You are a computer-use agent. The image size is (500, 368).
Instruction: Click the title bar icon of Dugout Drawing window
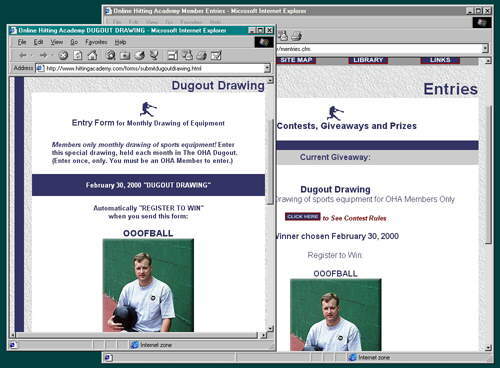tap(13, 30)
